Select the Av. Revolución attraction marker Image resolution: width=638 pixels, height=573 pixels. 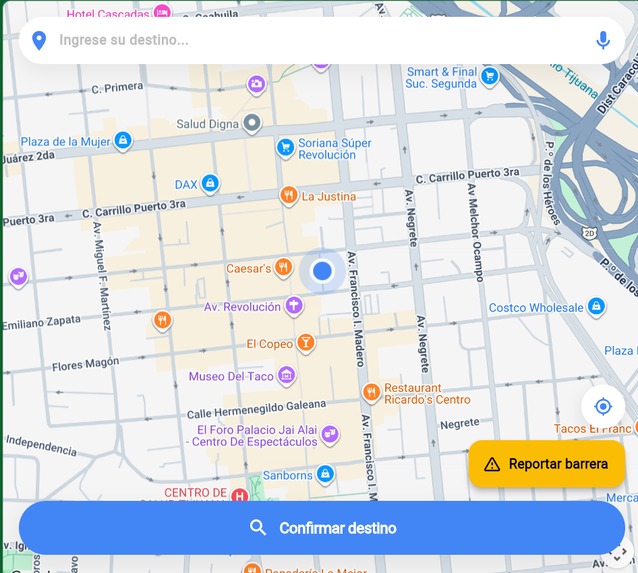[x=294, y=306]
